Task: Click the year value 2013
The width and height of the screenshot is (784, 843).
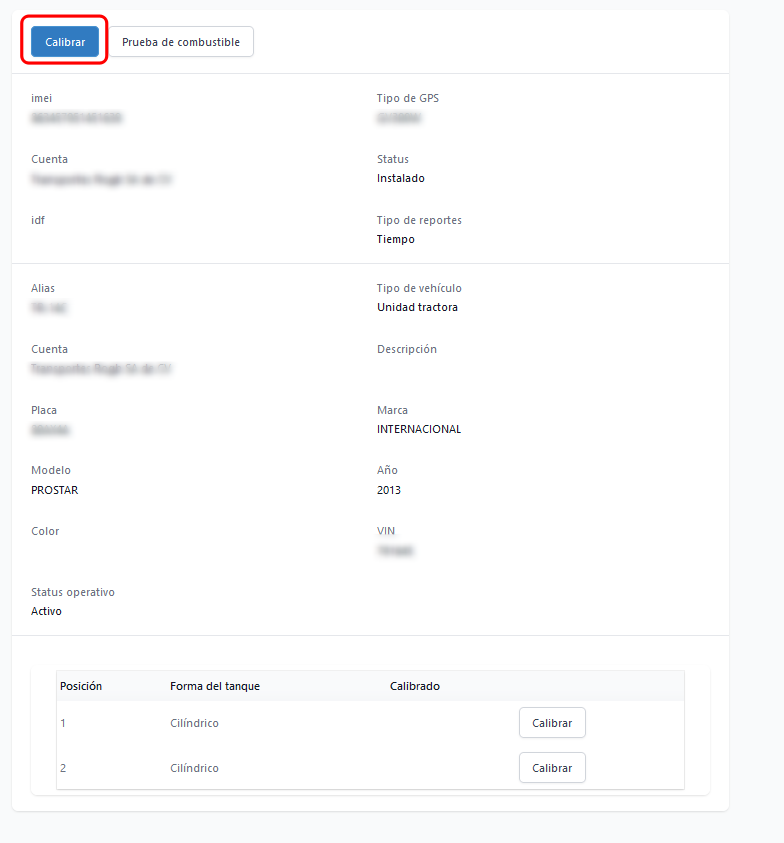Action: click(x=388, y=490)
